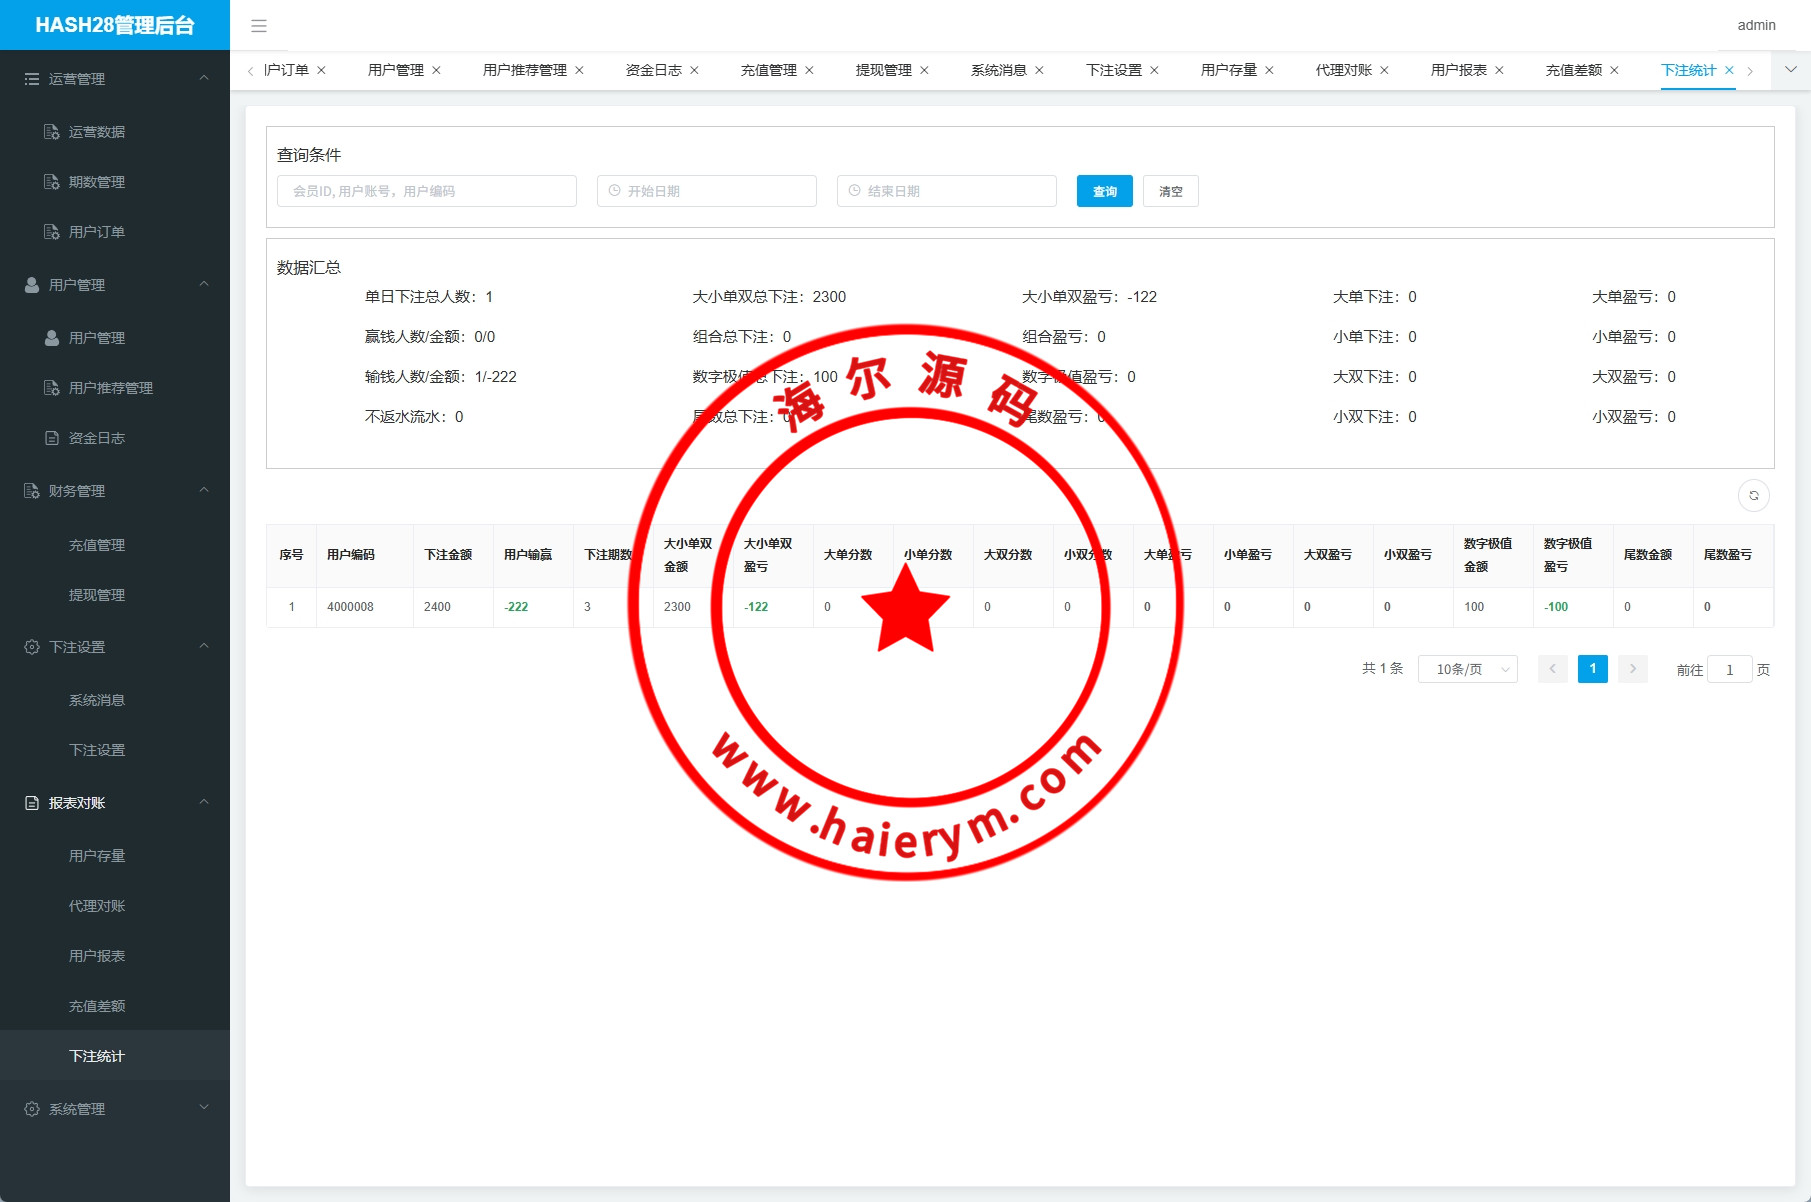Switch to the 代理对账 tab
The width and height of the screenshot is (1811, 1202).
tap(1343, 70)
